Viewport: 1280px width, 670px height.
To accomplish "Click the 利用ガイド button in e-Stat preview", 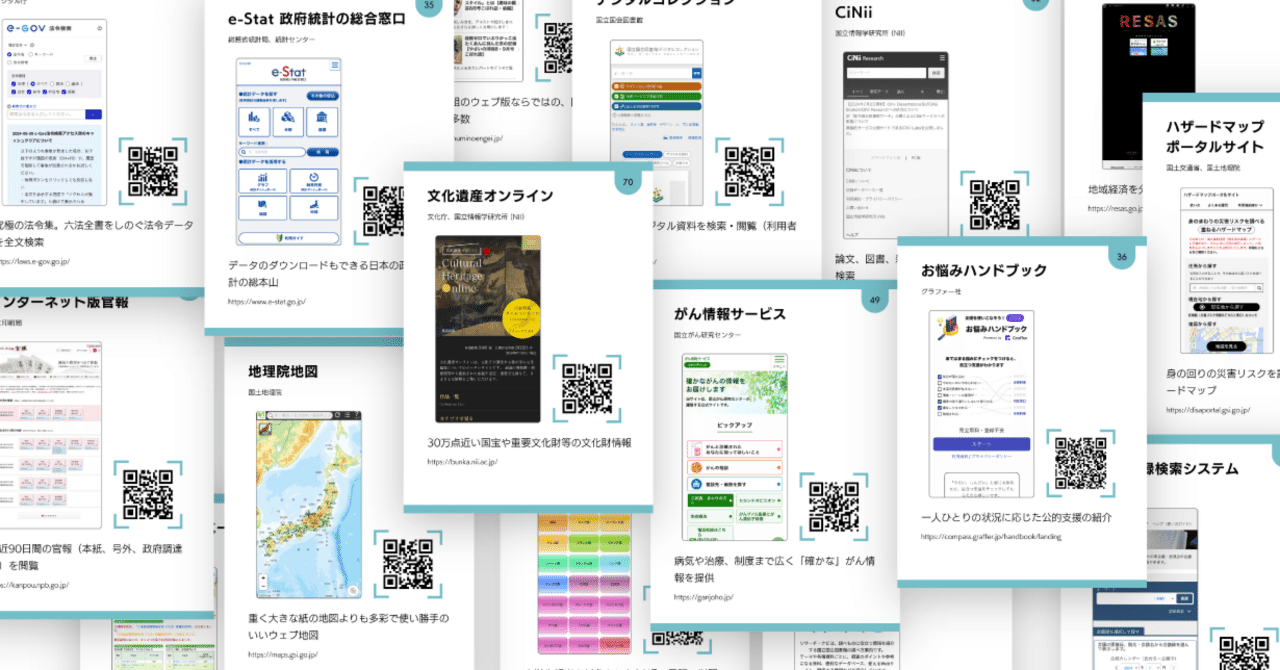I will click(288, 237).
